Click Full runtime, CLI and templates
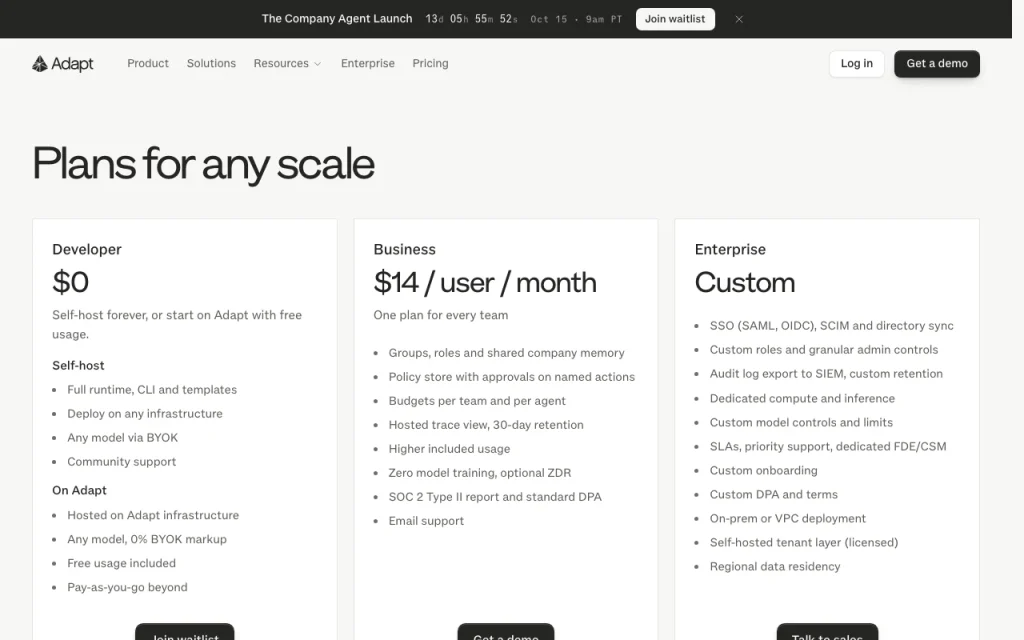 [152, 390]
